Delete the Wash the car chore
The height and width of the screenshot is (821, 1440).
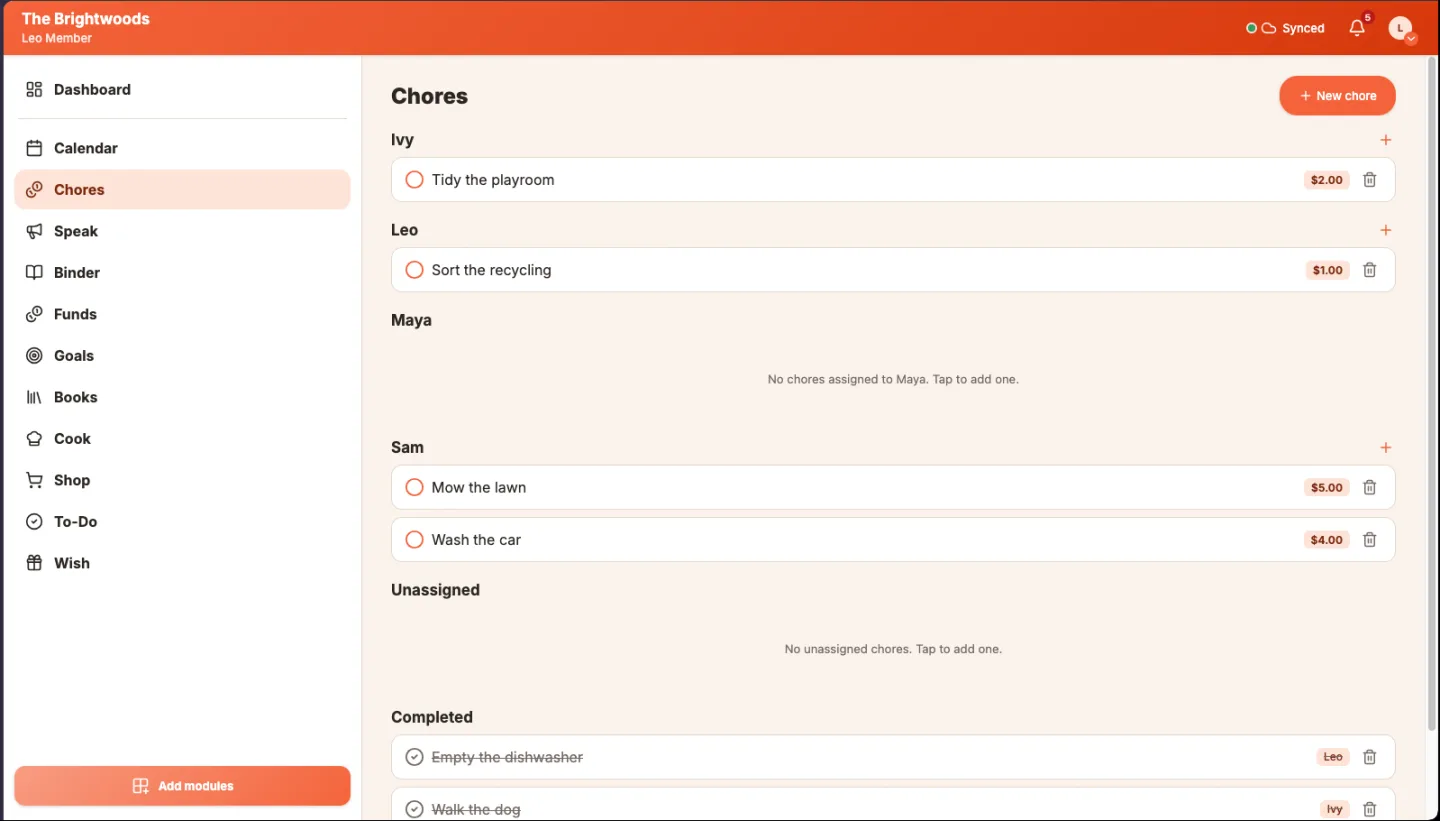tap(1370, 540)
